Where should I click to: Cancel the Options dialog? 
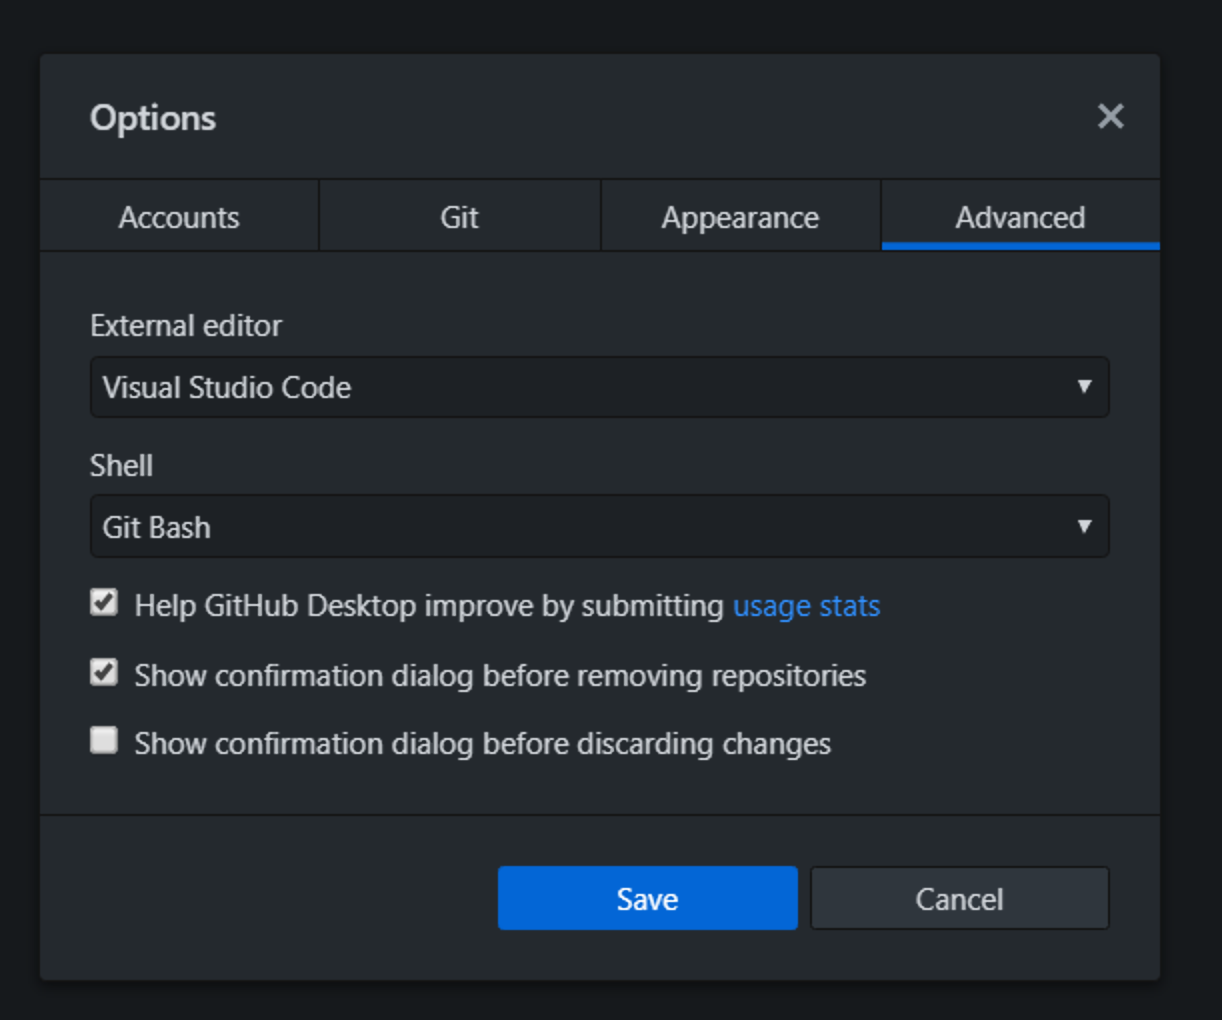pos(959,898)
